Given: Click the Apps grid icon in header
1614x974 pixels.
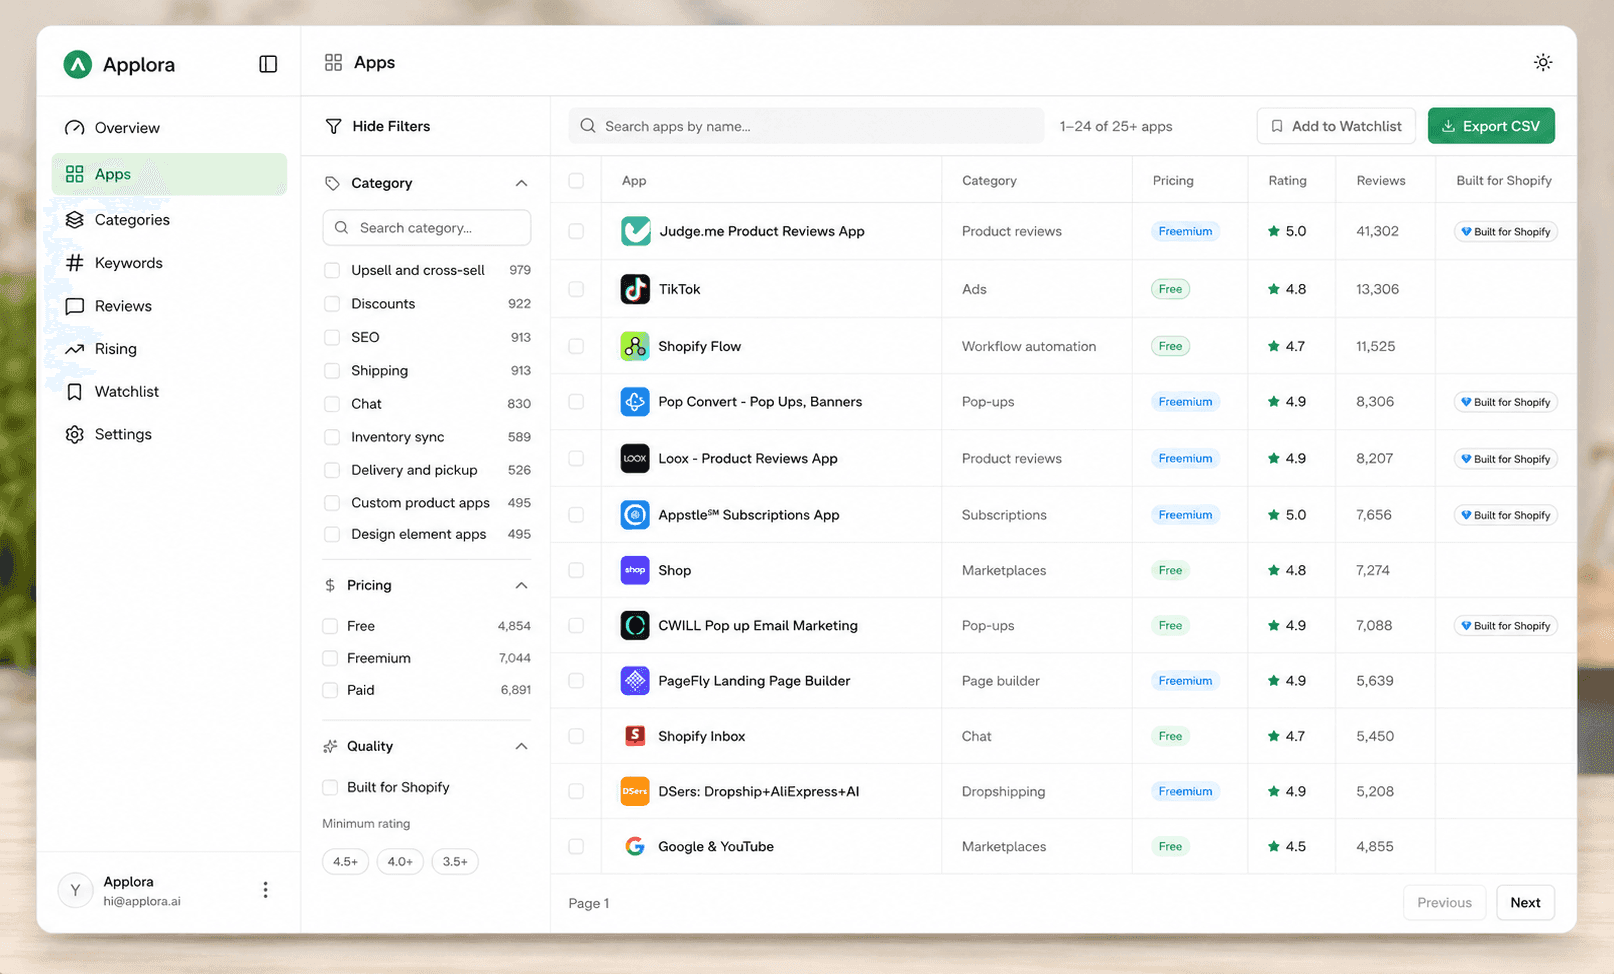Looking at the screenshot, I should [x=333, y=63].
